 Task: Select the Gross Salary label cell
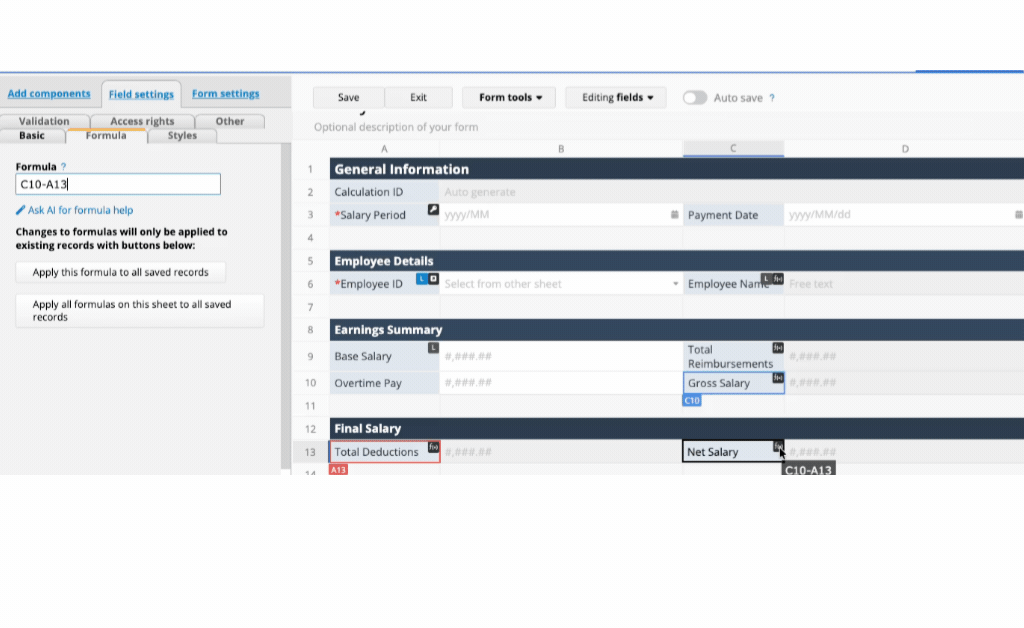coord(733,383)
